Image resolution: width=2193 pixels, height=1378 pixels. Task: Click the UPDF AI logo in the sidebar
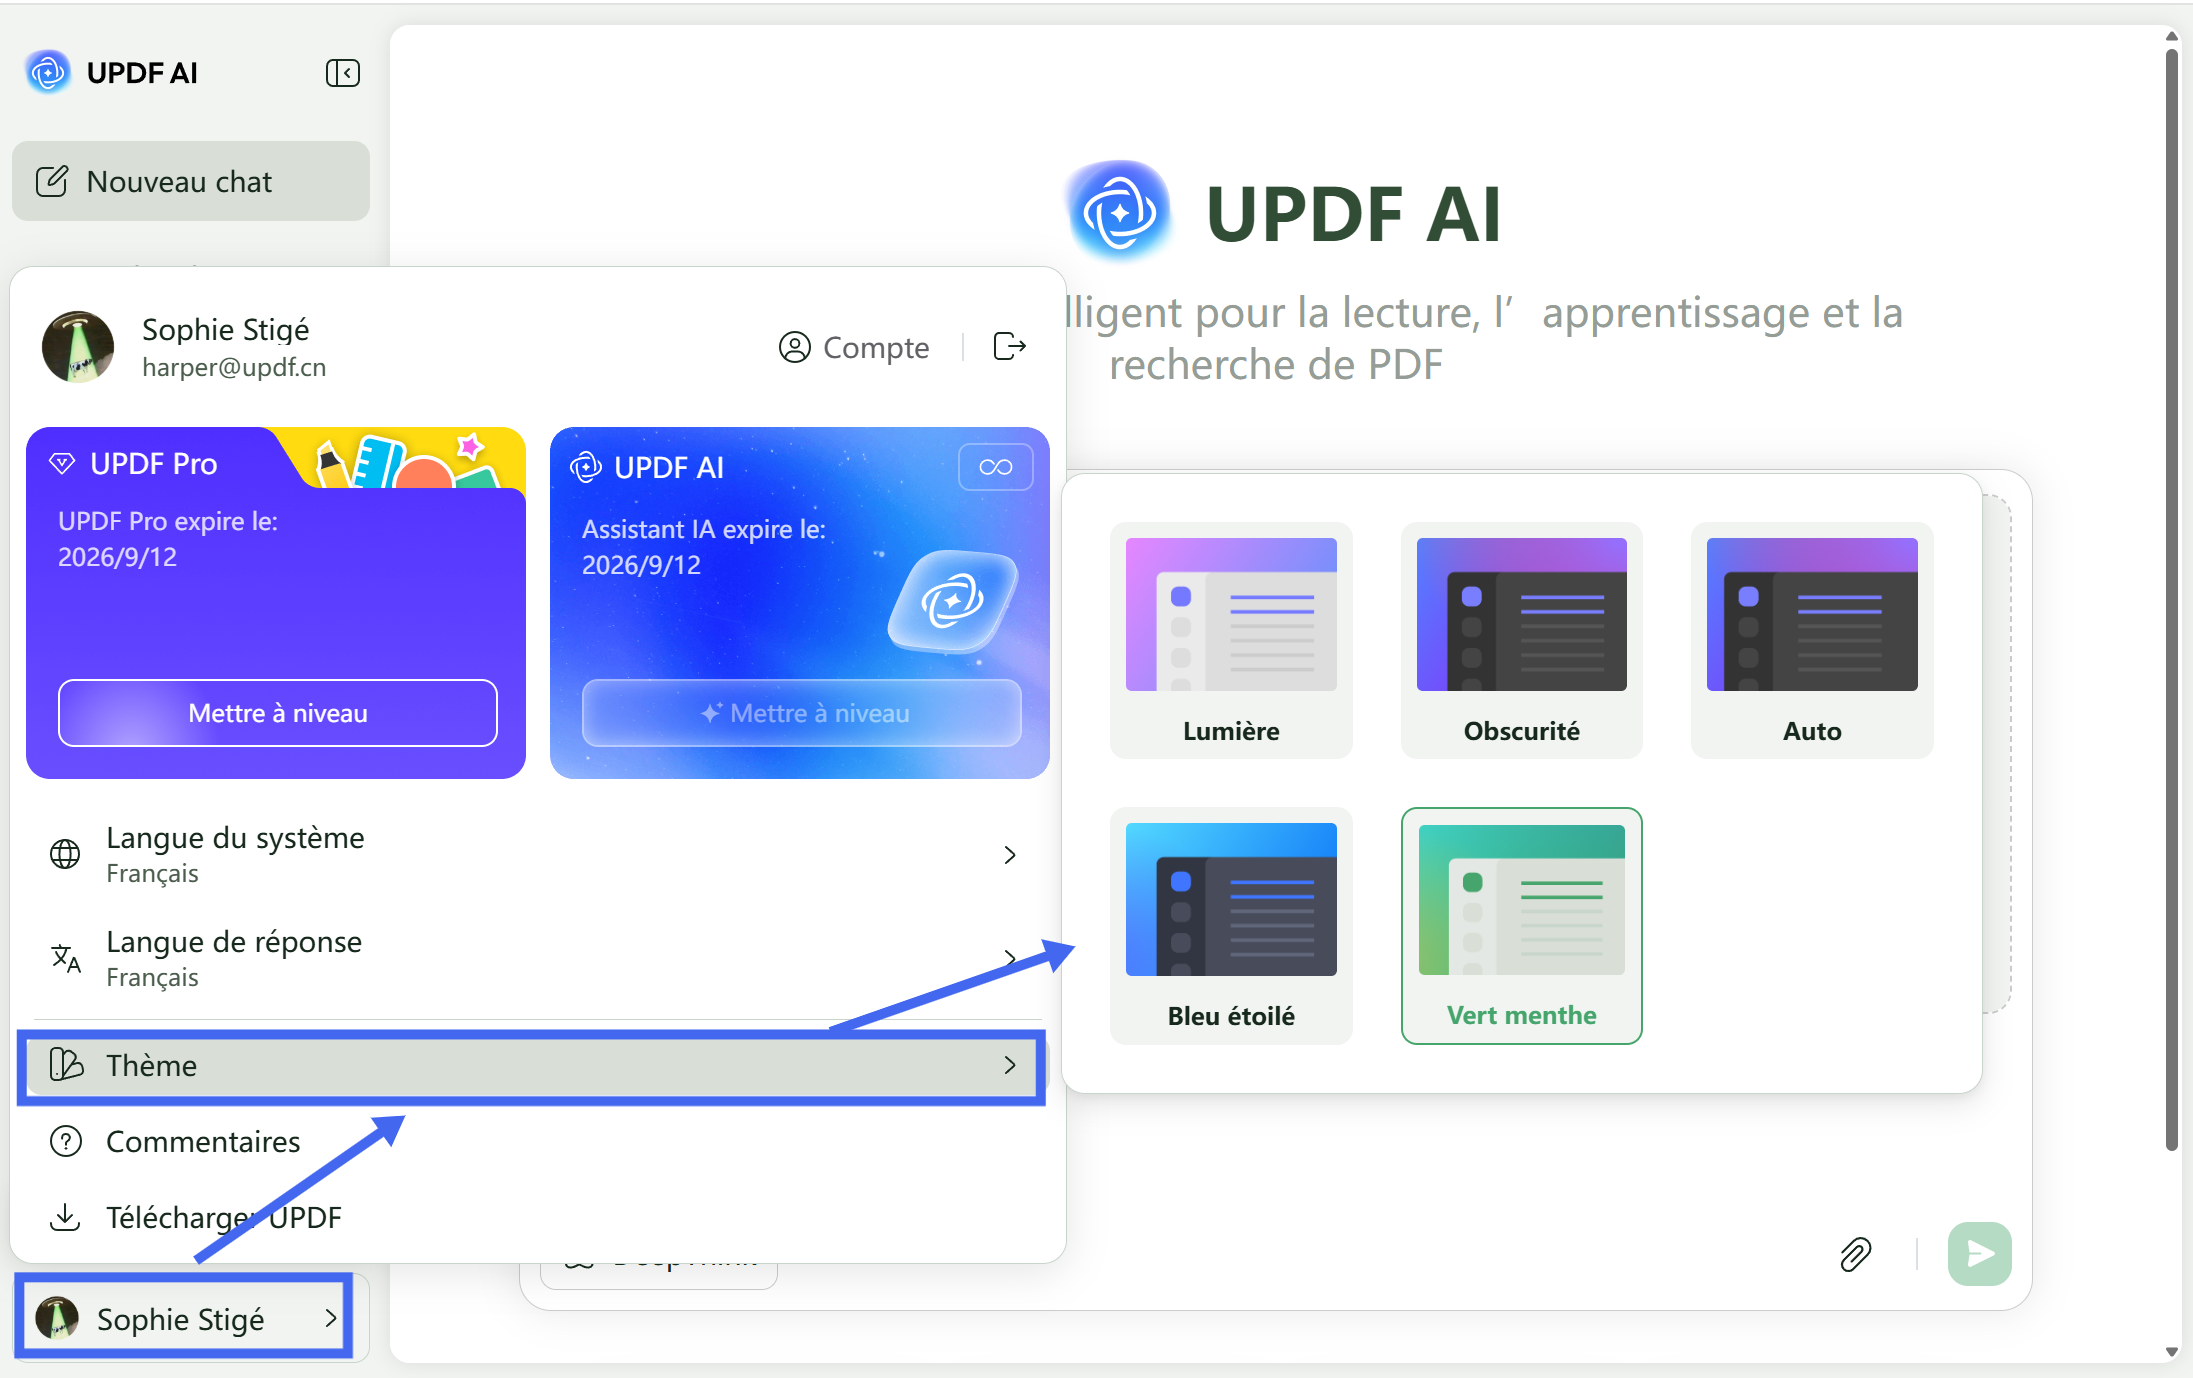coord(48,72)
